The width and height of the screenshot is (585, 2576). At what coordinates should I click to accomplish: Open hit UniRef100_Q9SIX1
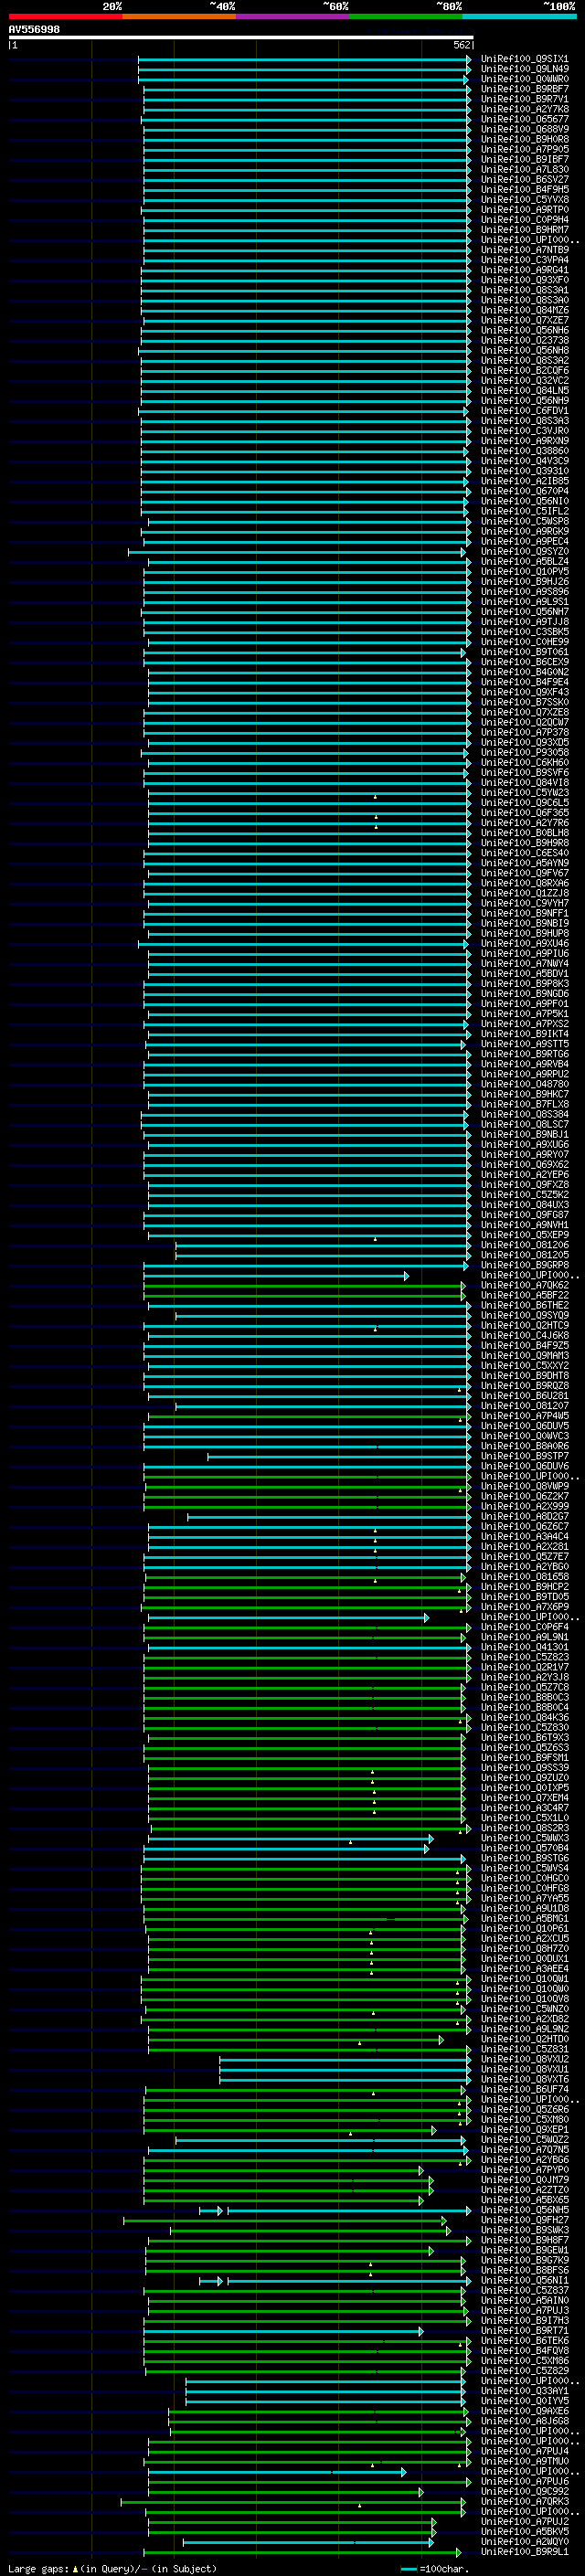click(524, 59)
